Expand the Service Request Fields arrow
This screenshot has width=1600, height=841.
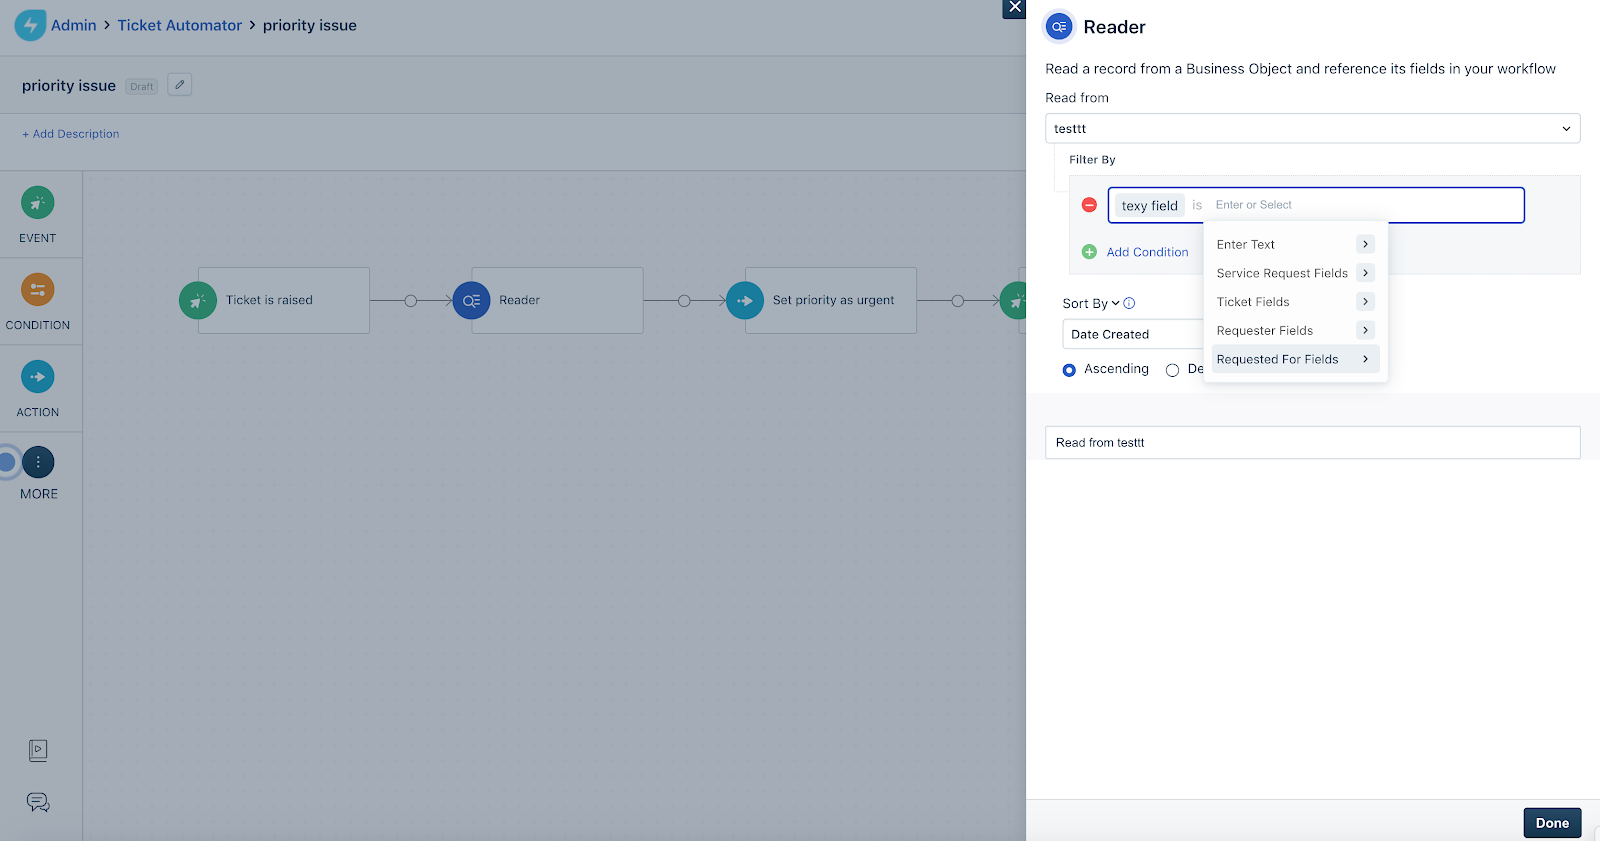[x=1365, y=273]
